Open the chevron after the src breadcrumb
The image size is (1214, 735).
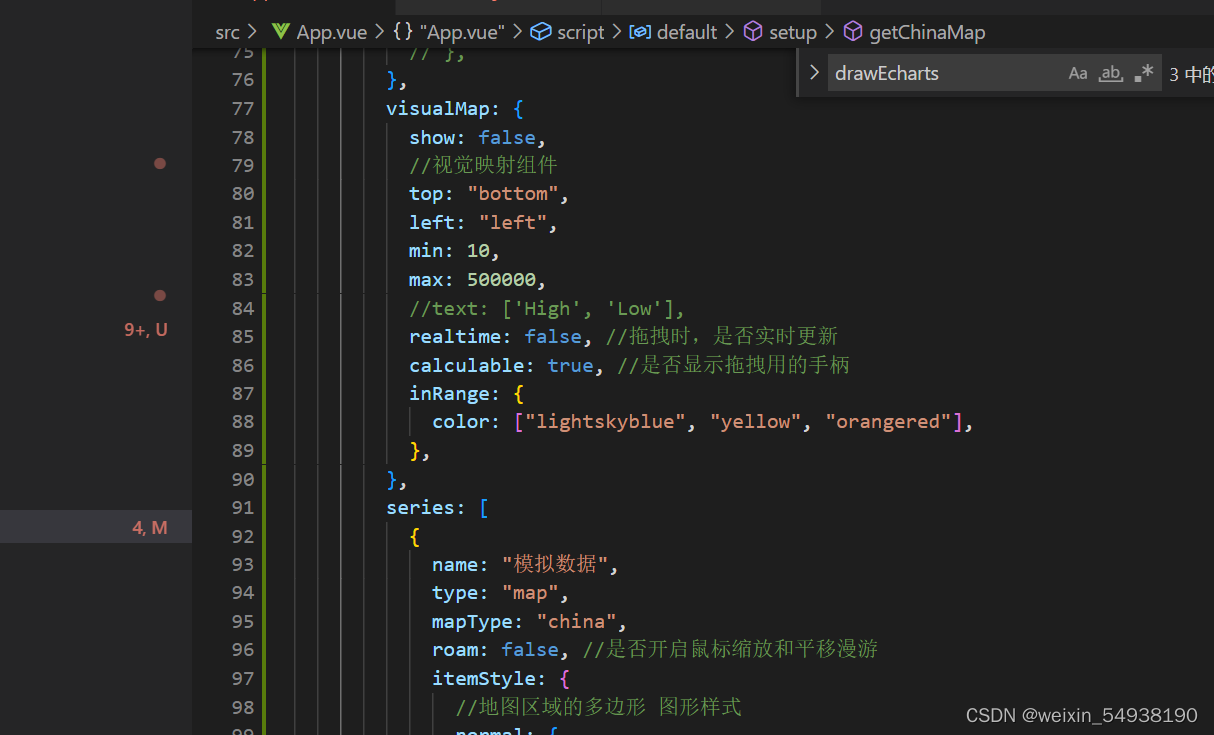pos(250,31)
